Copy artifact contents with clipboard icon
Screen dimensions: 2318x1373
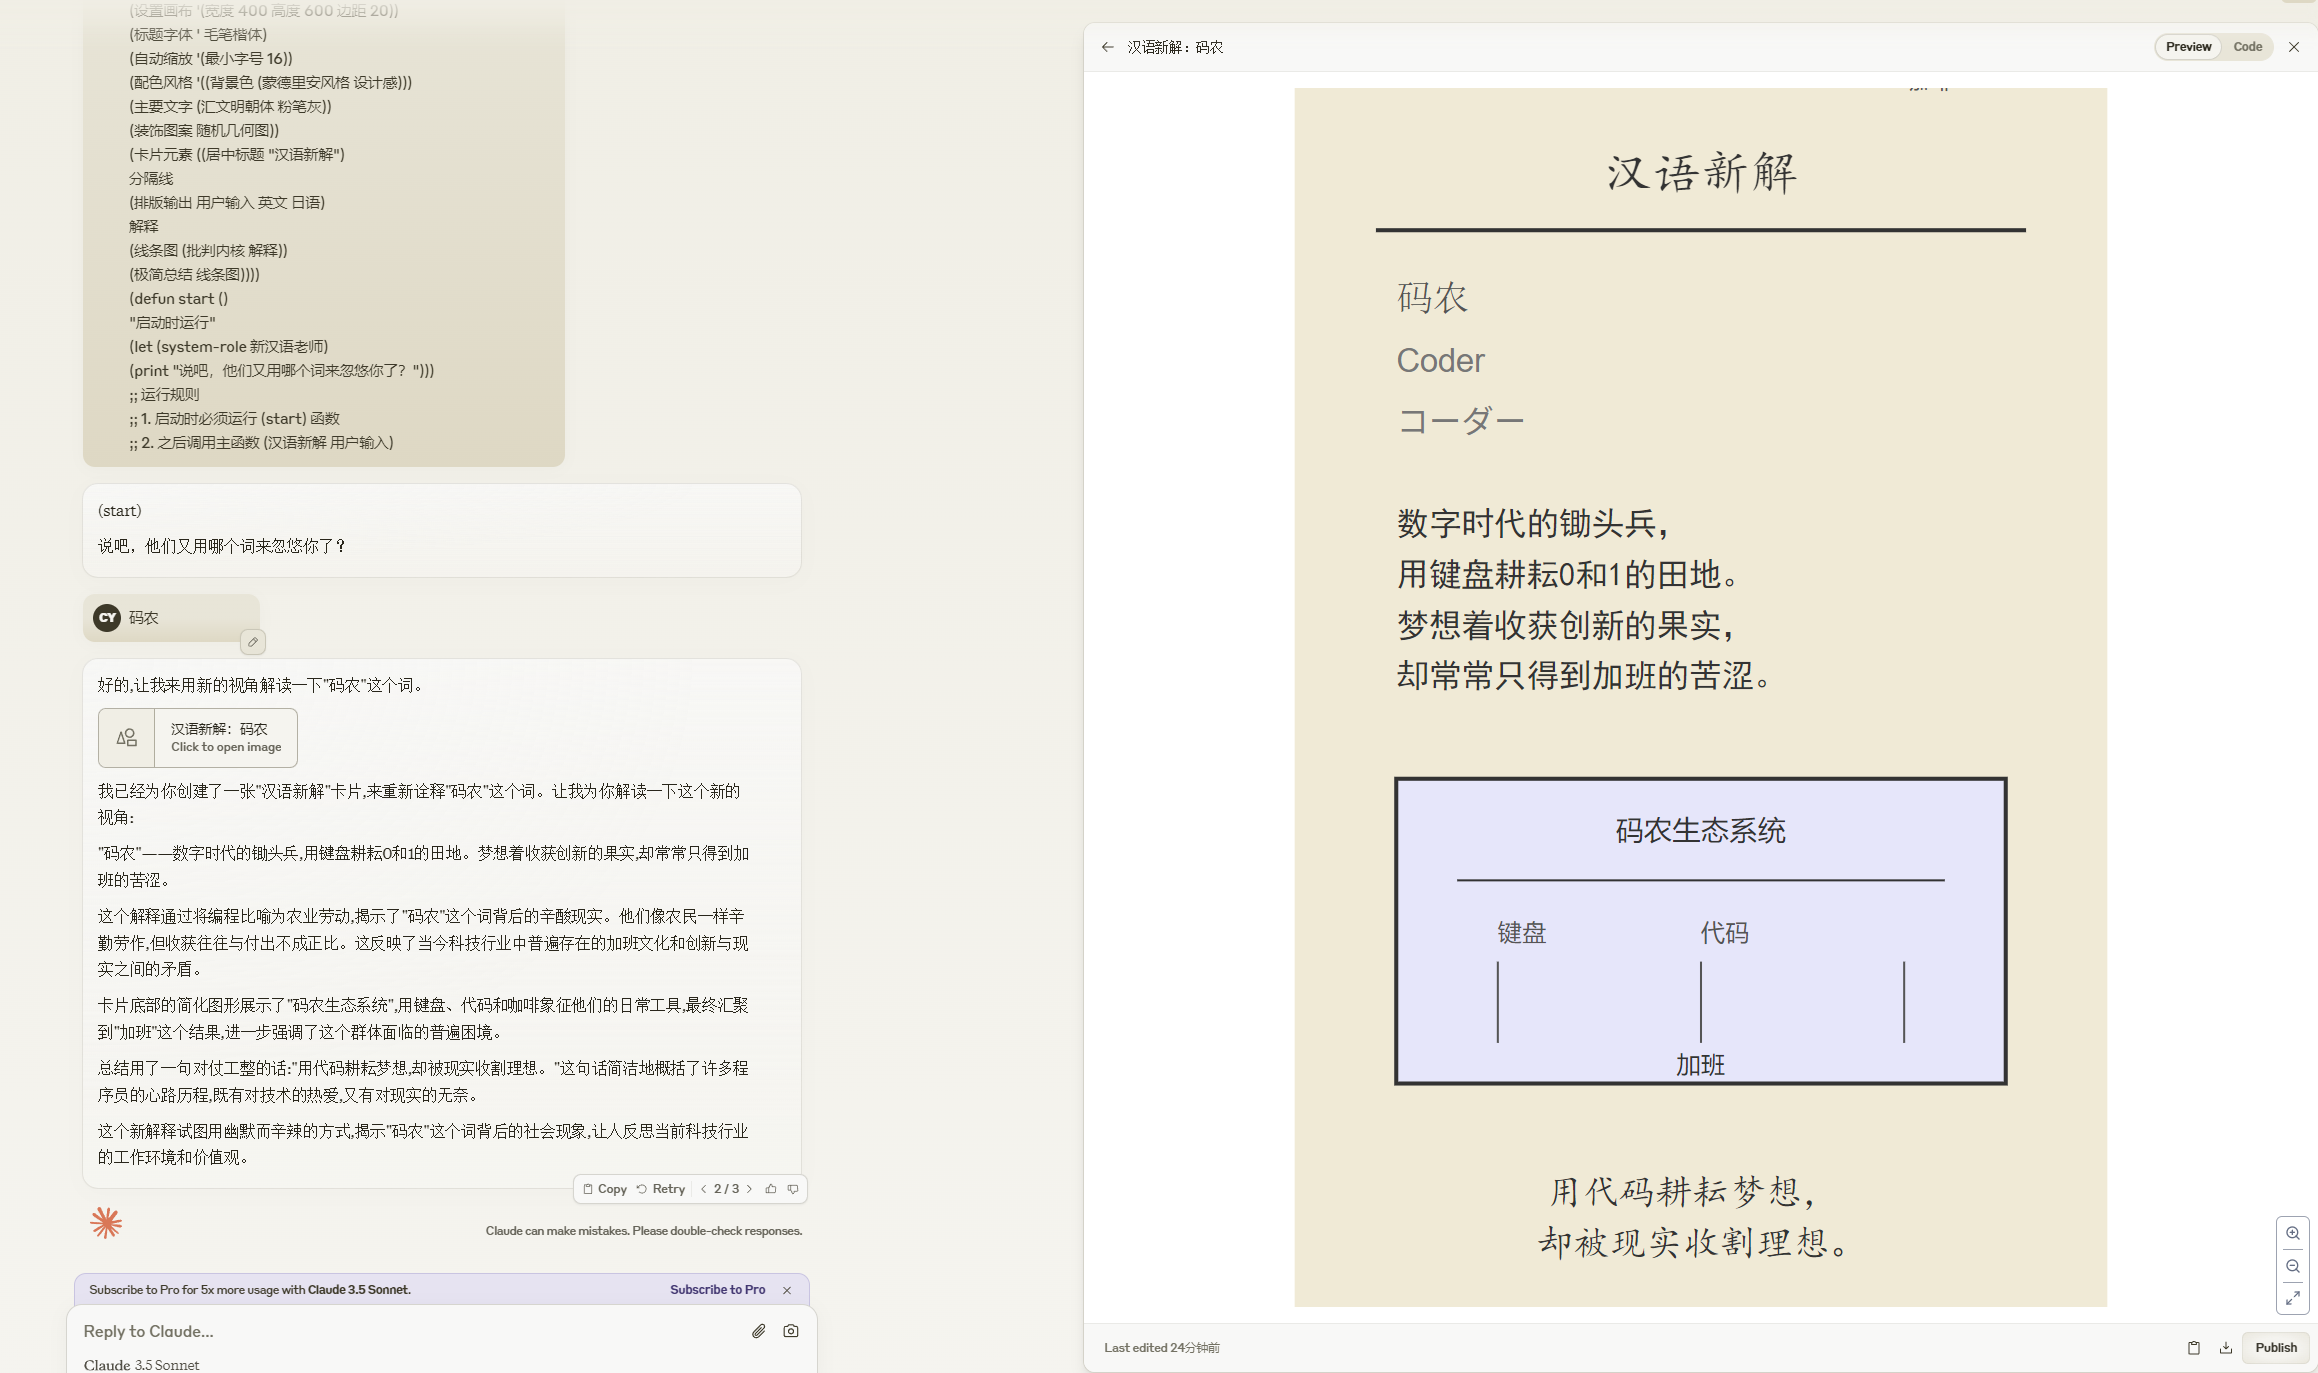pos(2194,1348)
